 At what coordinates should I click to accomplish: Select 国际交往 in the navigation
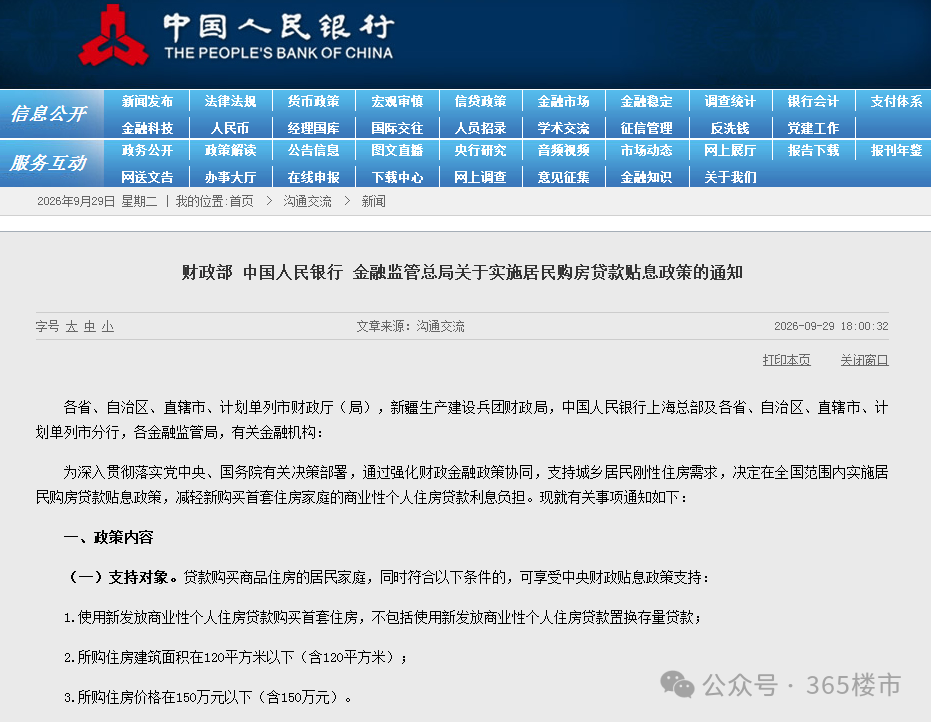pos(397,128)
